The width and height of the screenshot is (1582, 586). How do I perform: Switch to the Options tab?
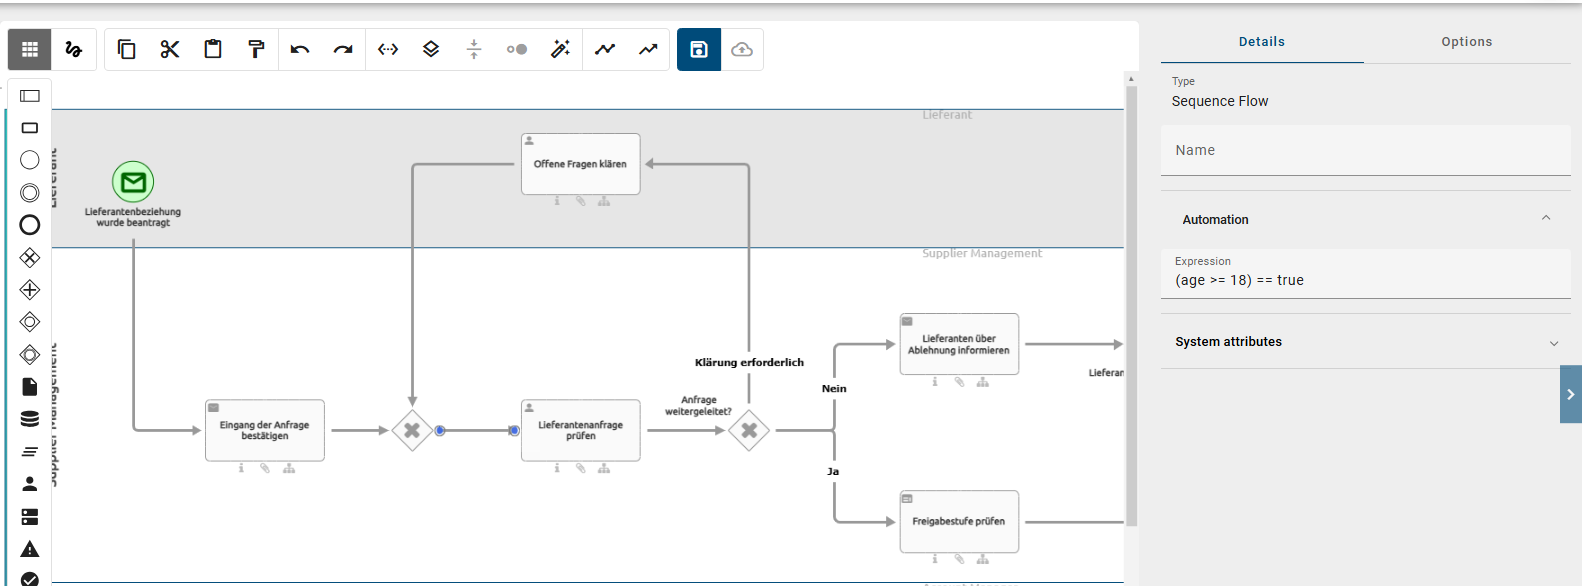pos(1467,42)
